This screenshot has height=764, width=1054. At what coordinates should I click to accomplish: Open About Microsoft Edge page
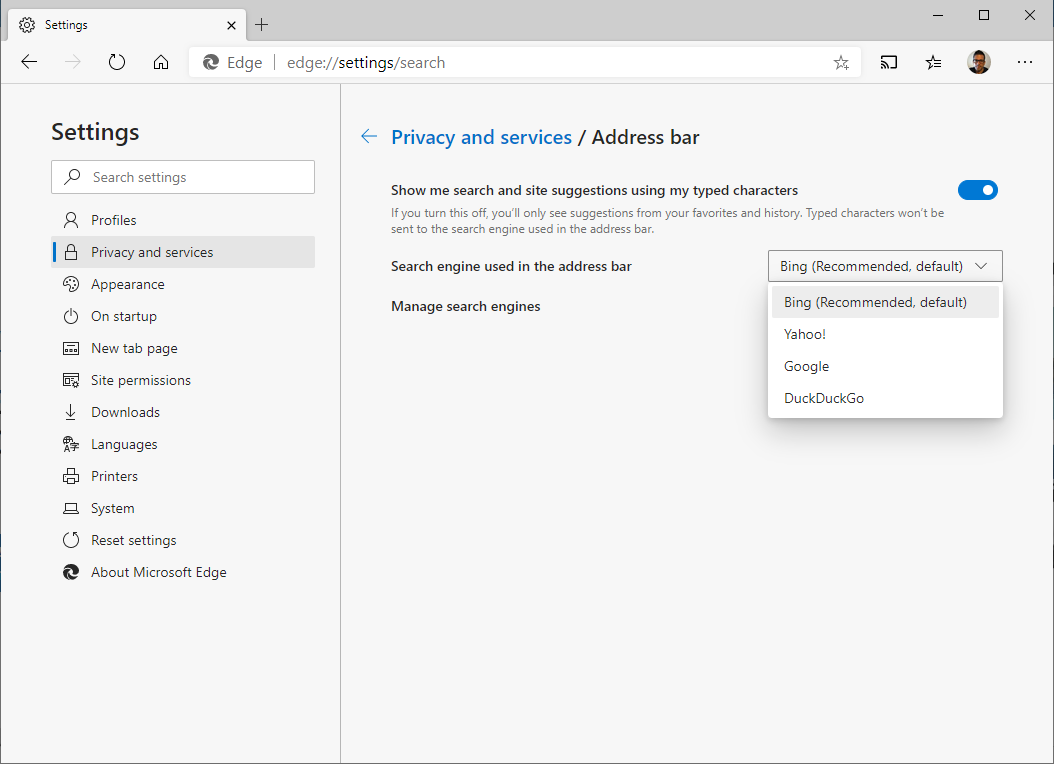point(183,572)
